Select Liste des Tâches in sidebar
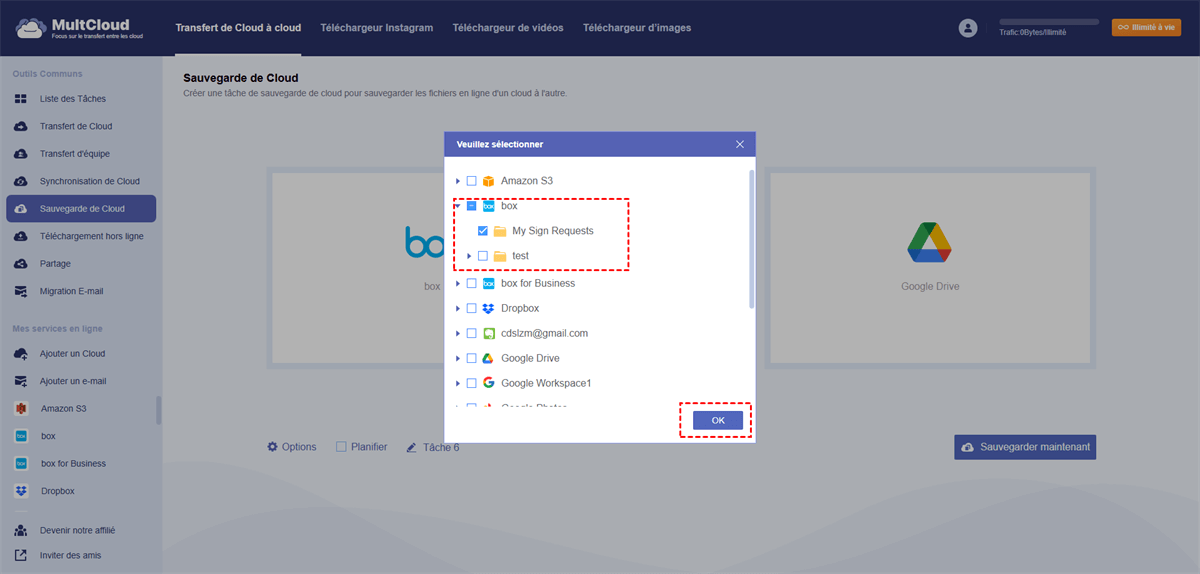This screenshot has height=574, width=1200. pyautogui.click(x=73, y=99)
